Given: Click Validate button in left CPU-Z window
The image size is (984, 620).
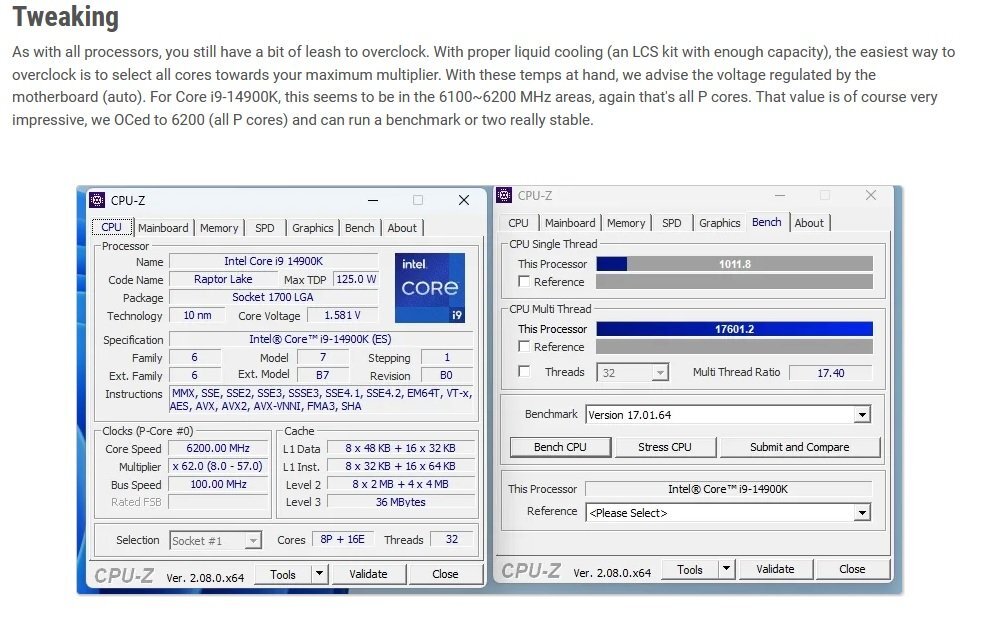Looking at the screenshot, I should [368, 574].
